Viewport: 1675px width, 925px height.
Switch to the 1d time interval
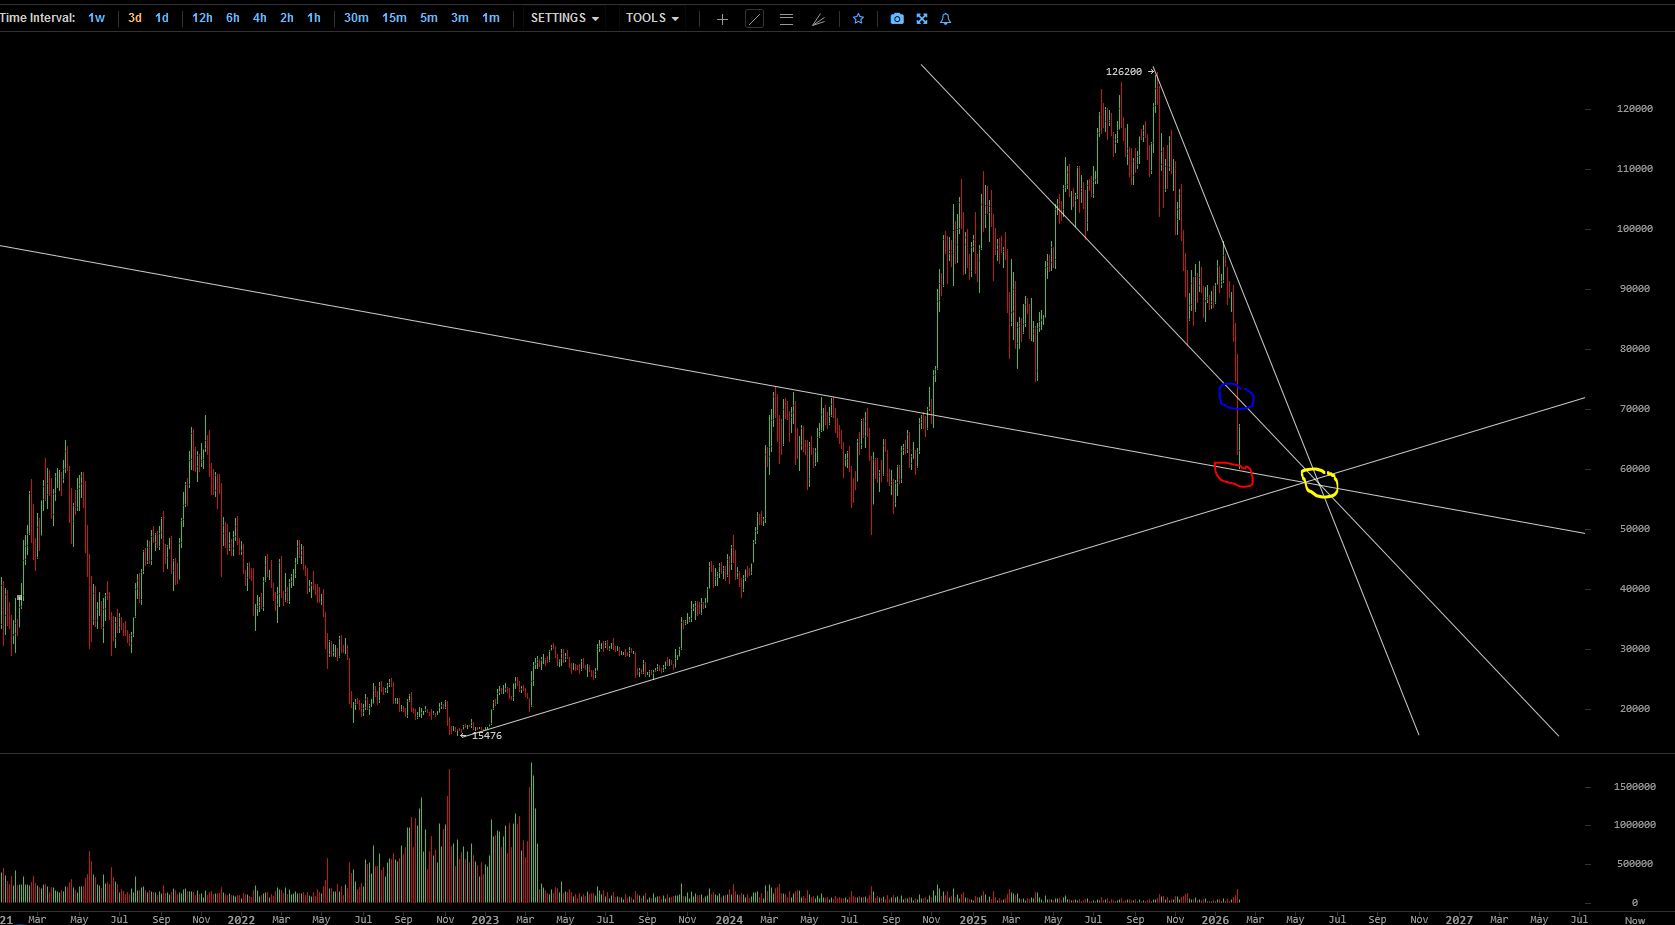coord(161,18)
